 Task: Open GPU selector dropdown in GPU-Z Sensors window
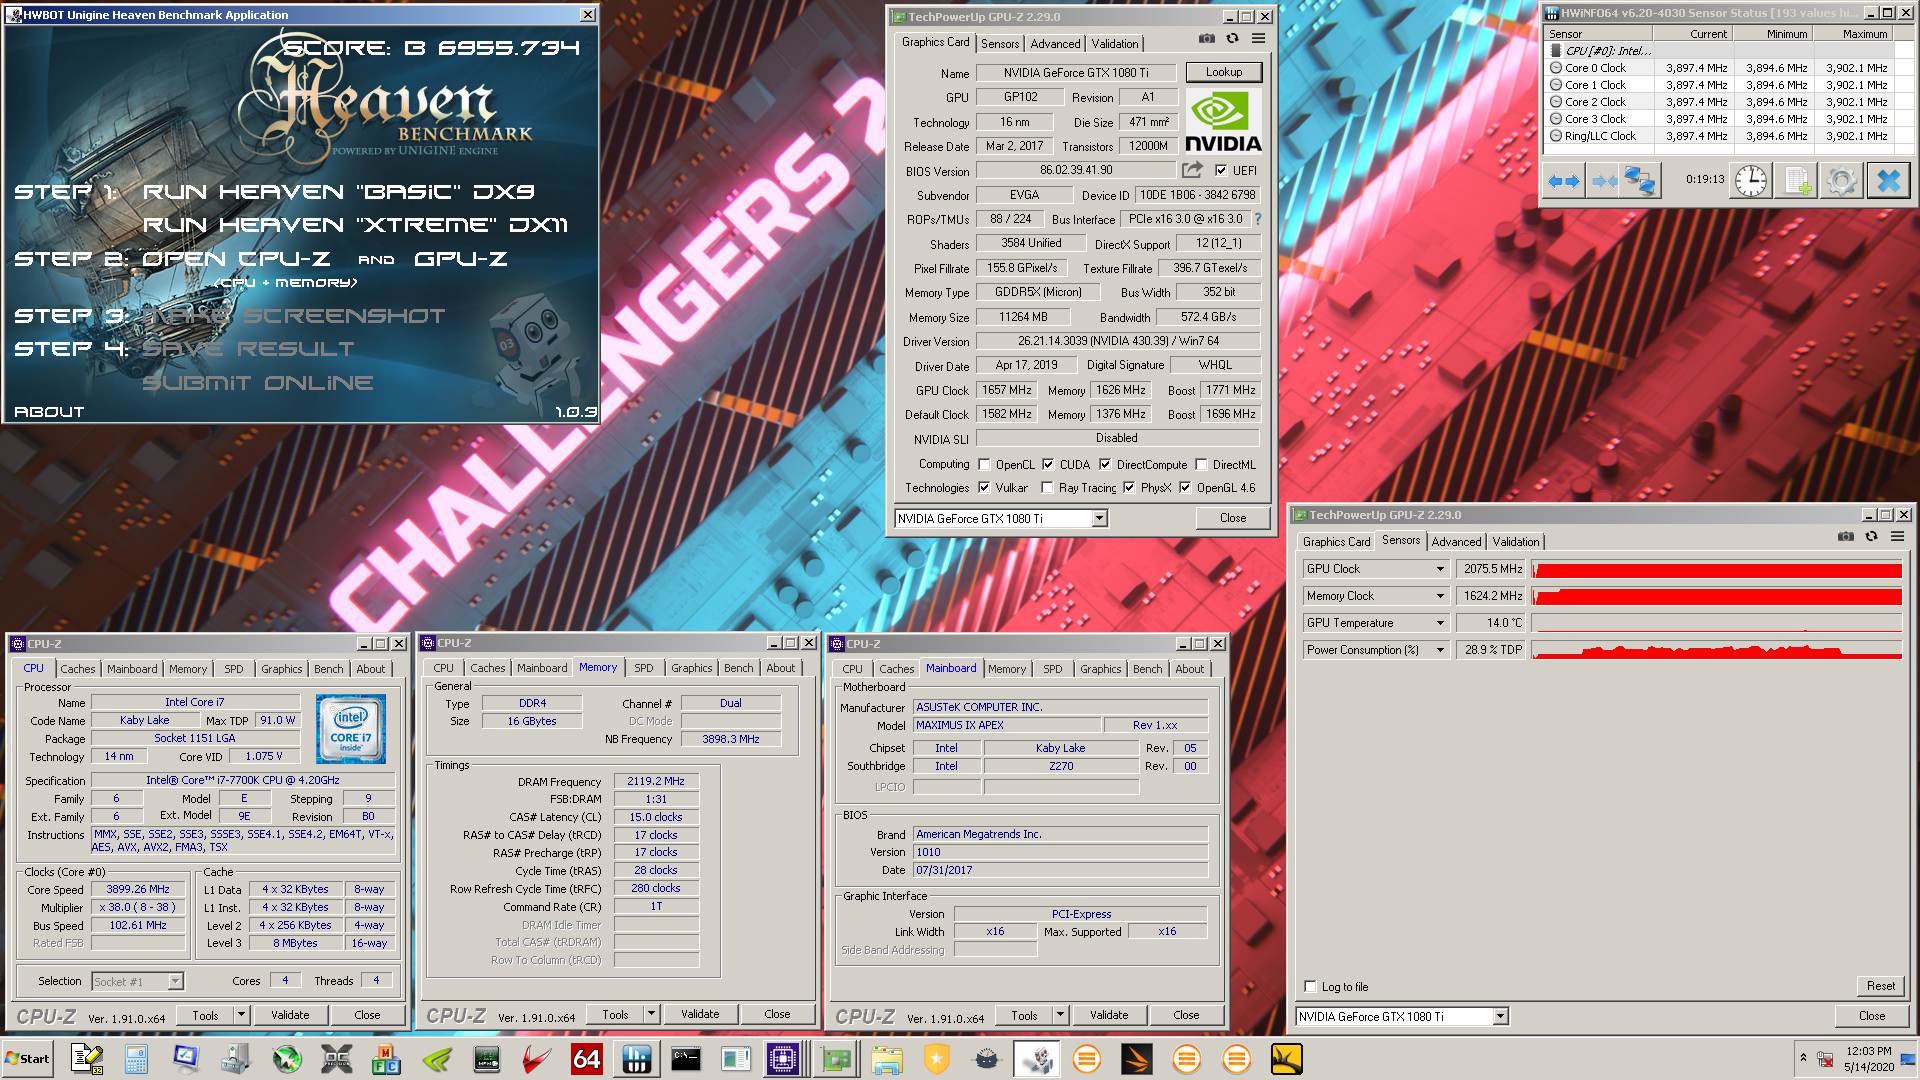[1500, 1017]
